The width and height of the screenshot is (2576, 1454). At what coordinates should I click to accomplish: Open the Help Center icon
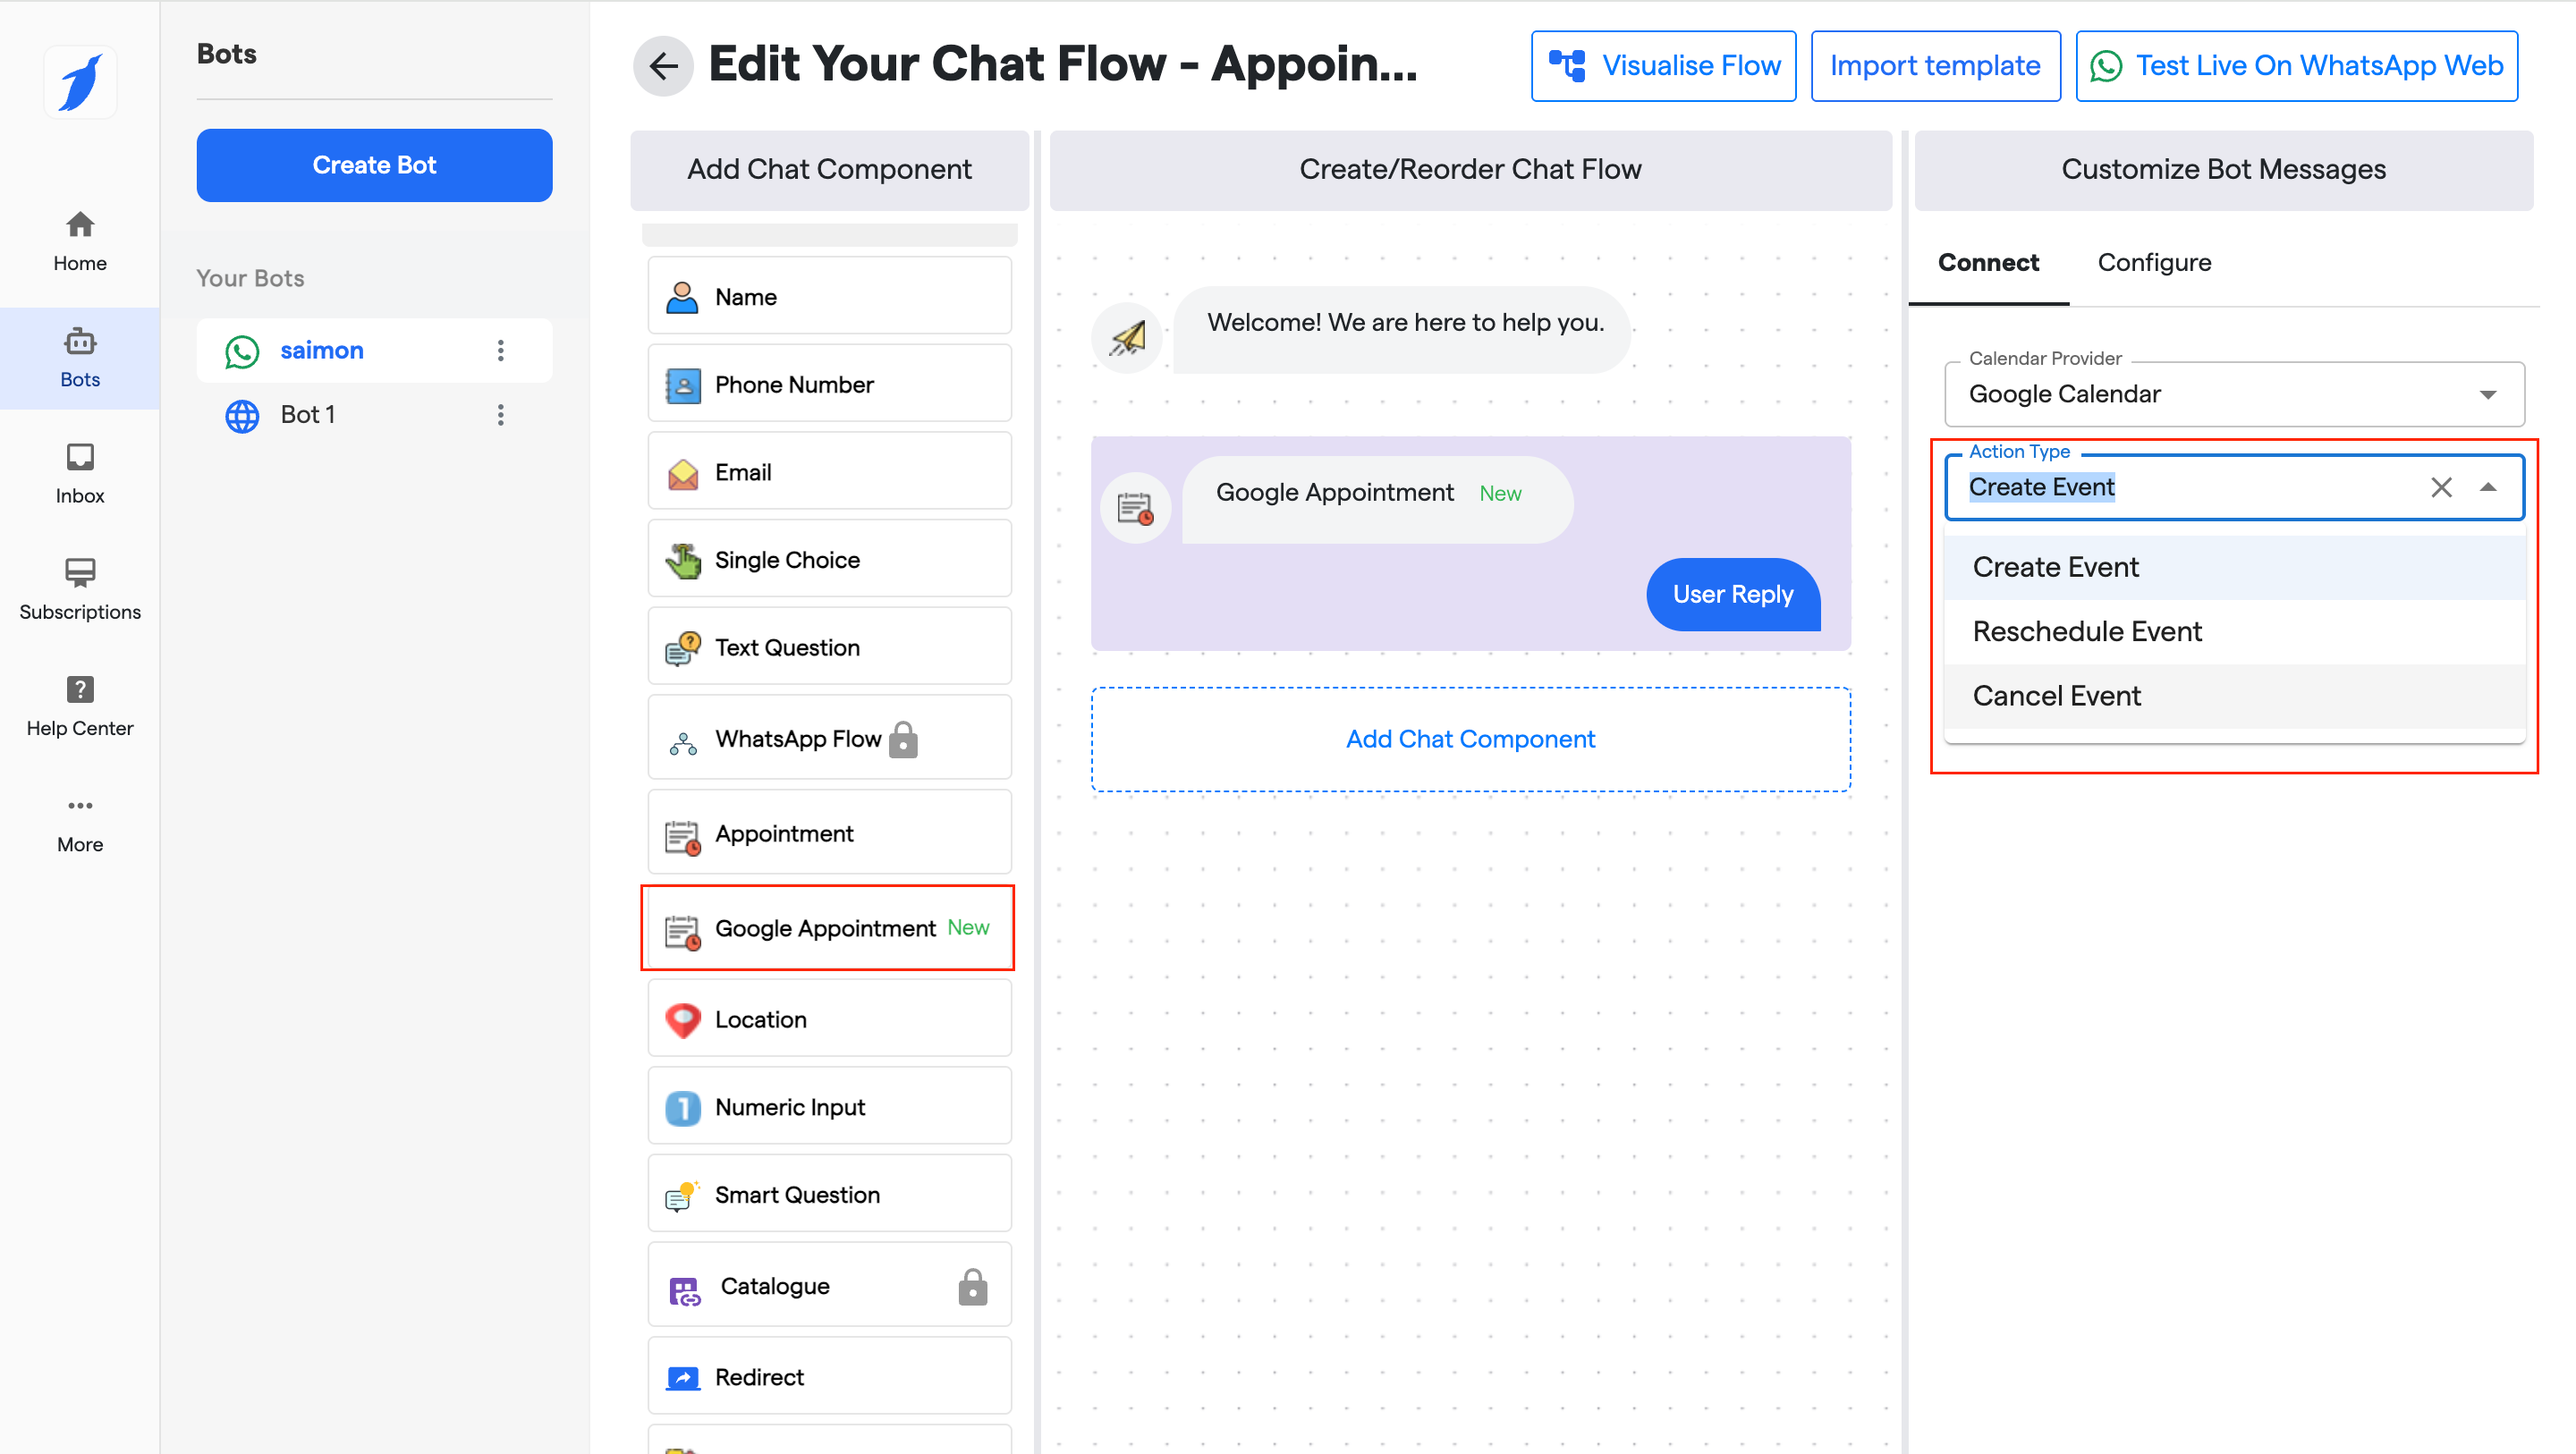tap(80, 689)
